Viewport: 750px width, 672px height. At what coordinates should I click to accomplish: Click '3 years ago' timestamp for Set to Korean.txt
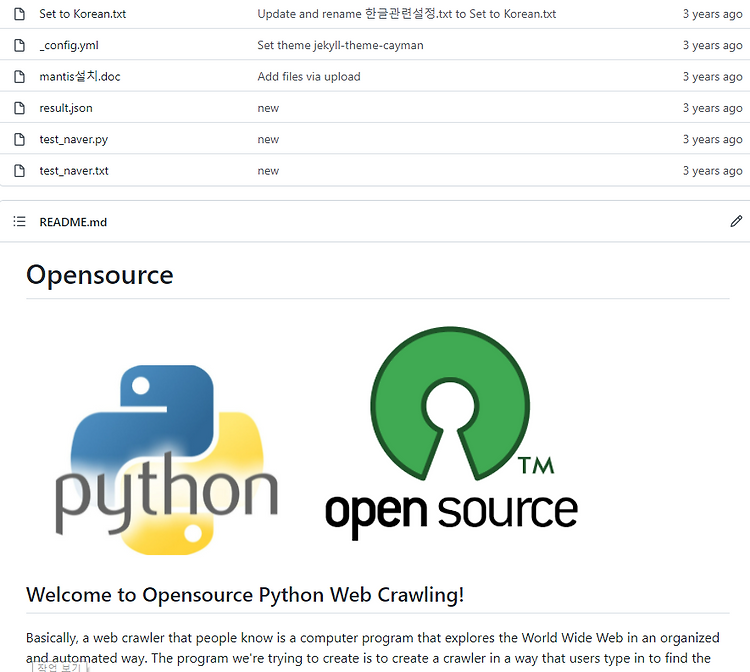point(713,14)
